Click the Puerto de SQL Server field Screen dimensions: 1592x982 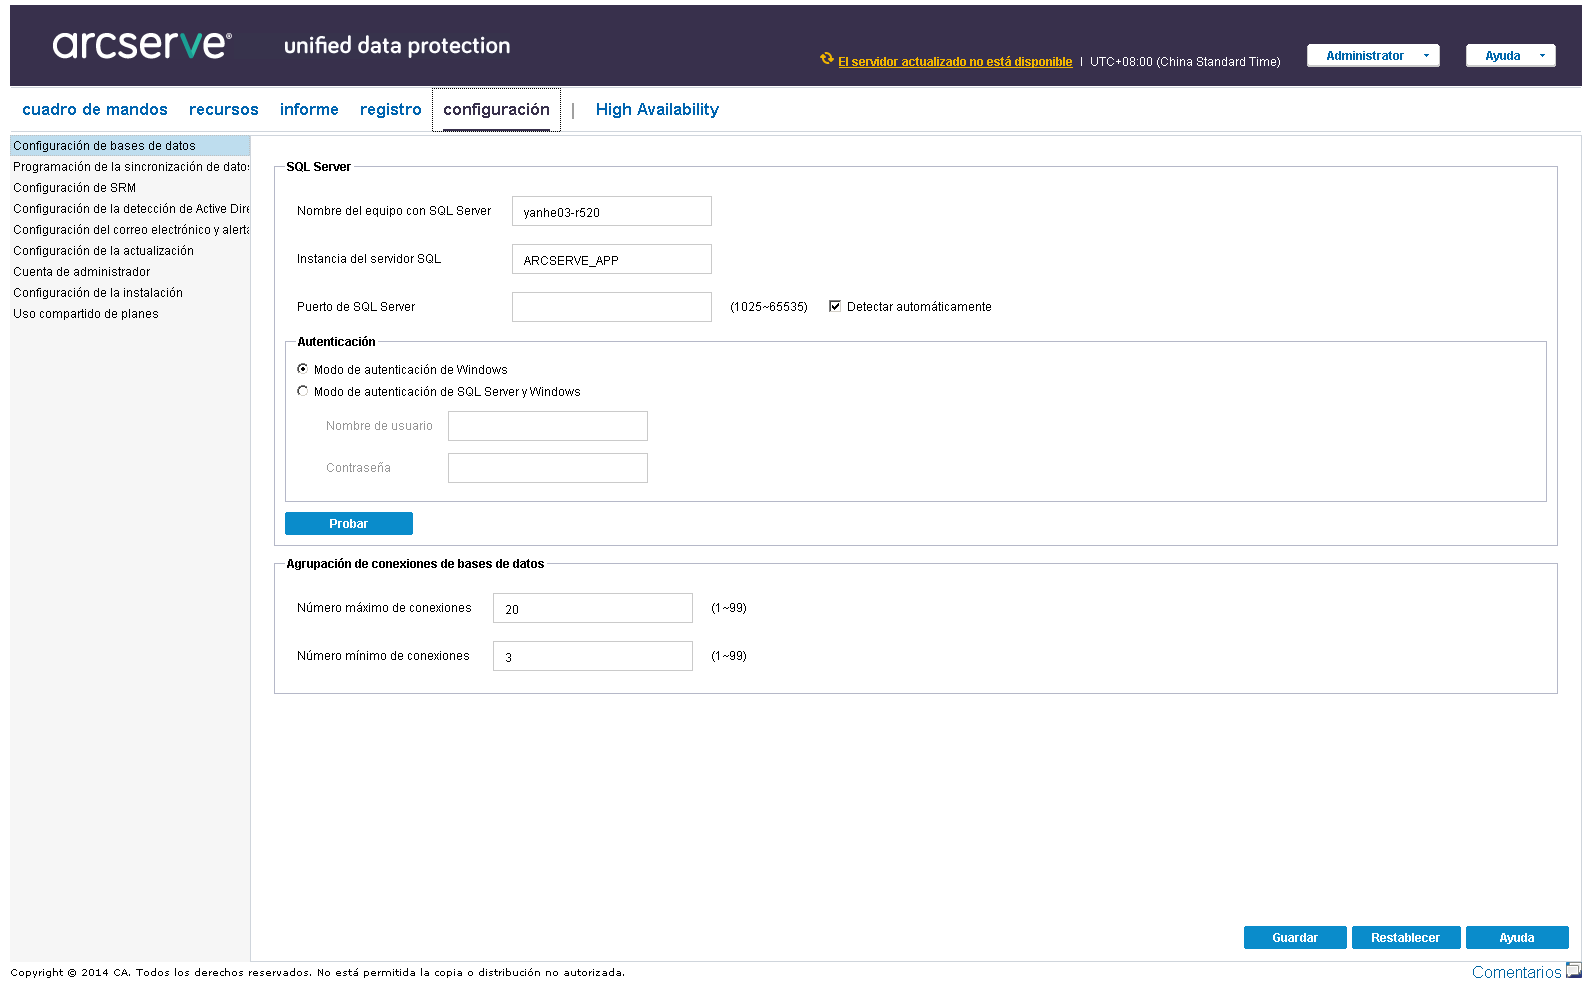click(x=611, y=307)
